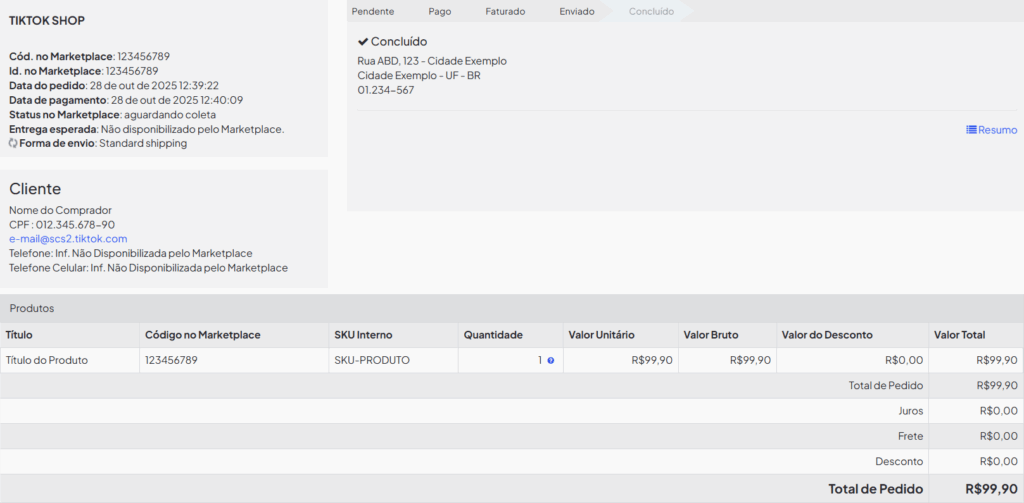Click the e-mail@scs2.tiktok.com email link
The image size is (1024, 503).
[68, 239]
